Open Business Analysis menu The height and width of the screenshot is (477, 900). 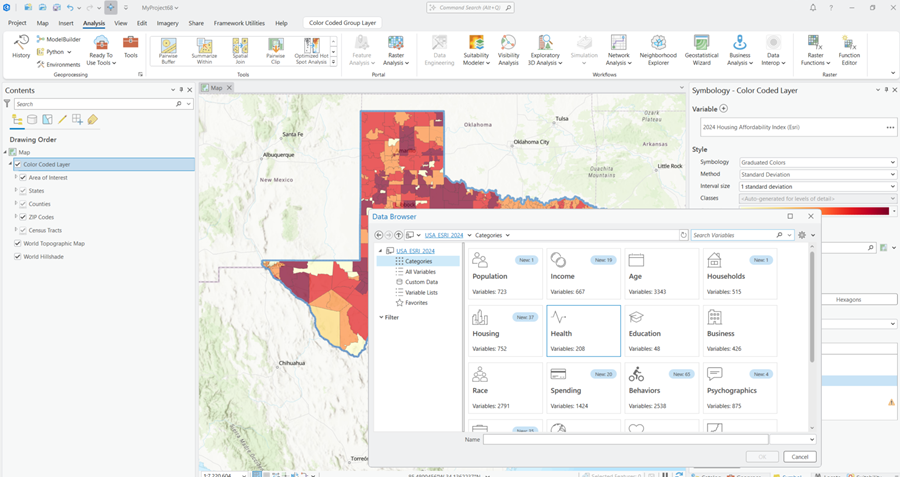(739, 51)
